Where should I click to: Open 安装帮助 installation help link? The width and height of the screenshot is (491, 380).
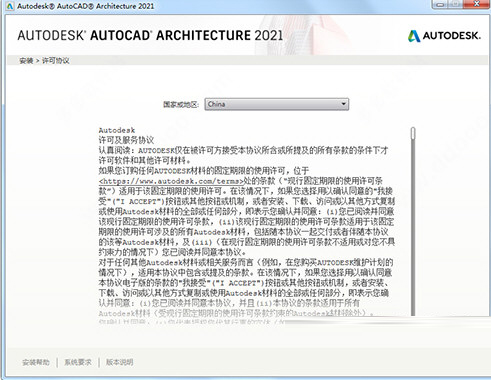click(36, 362)
